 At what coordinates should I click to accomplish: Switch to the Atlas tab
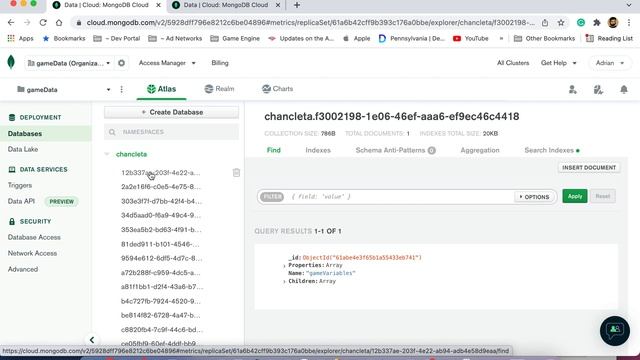(x=162, y=89)
